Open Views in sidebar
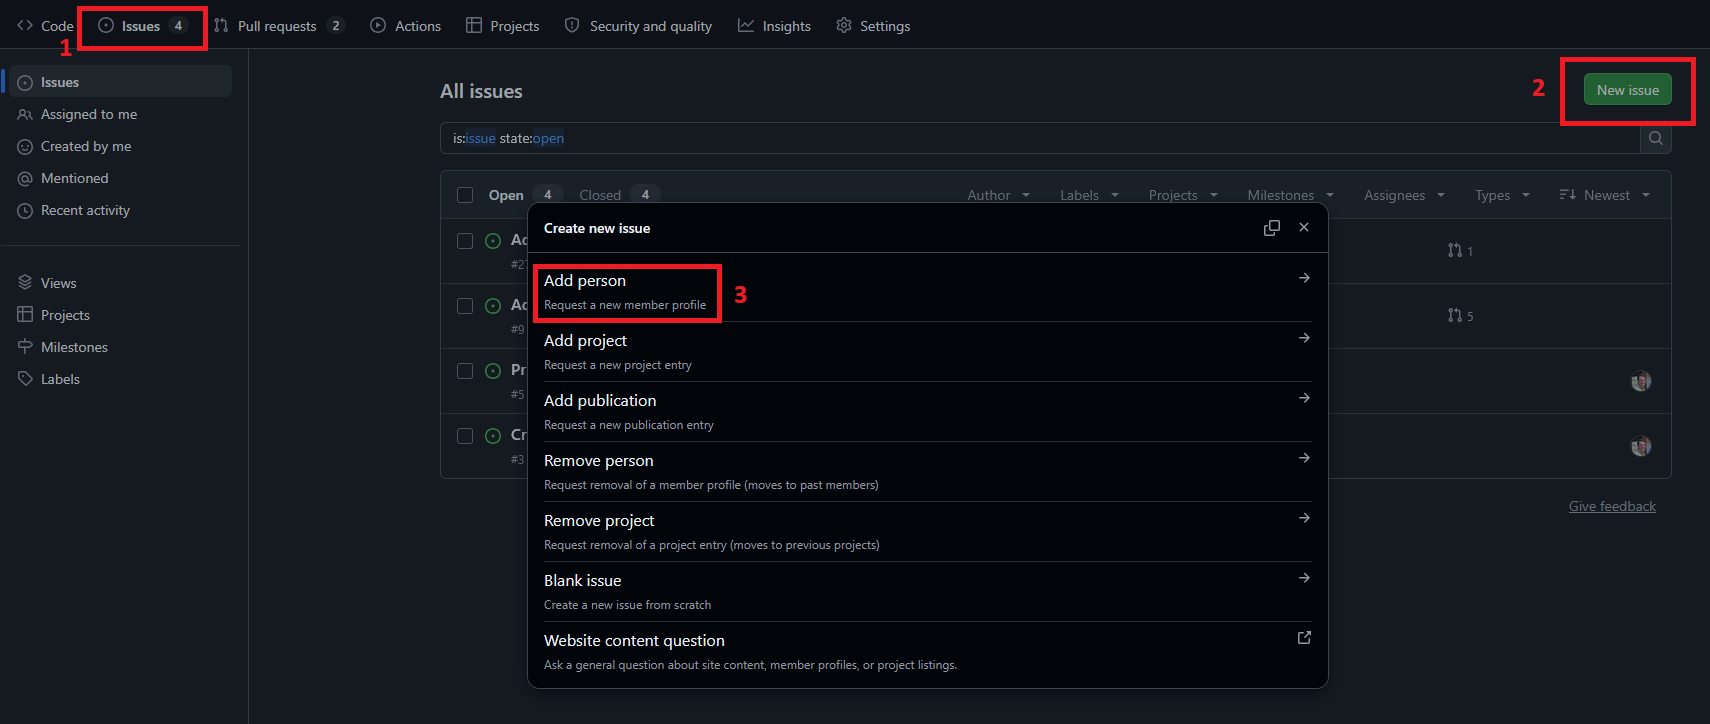1710x724 pixels. click(x=120, y=283)
